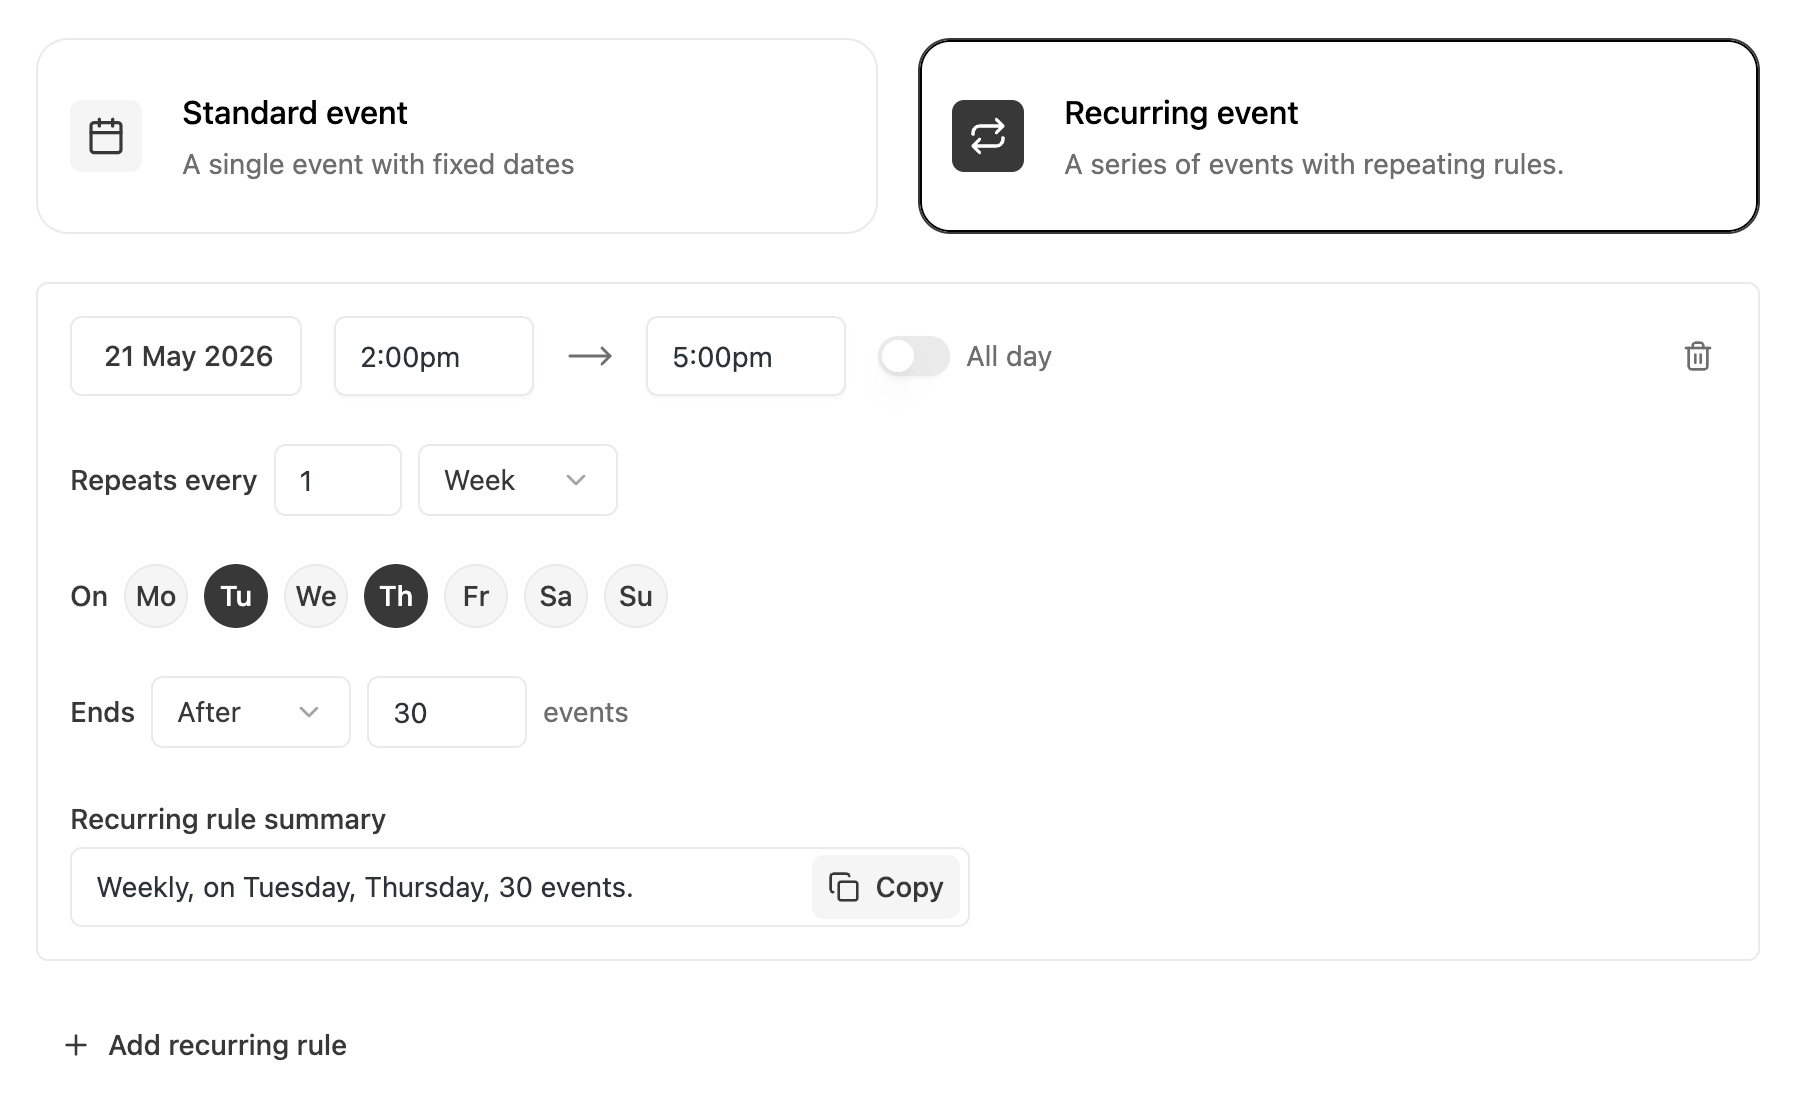1796x1120 pixels.
Task: Select Monday as a repeat day
Action: 156,596
